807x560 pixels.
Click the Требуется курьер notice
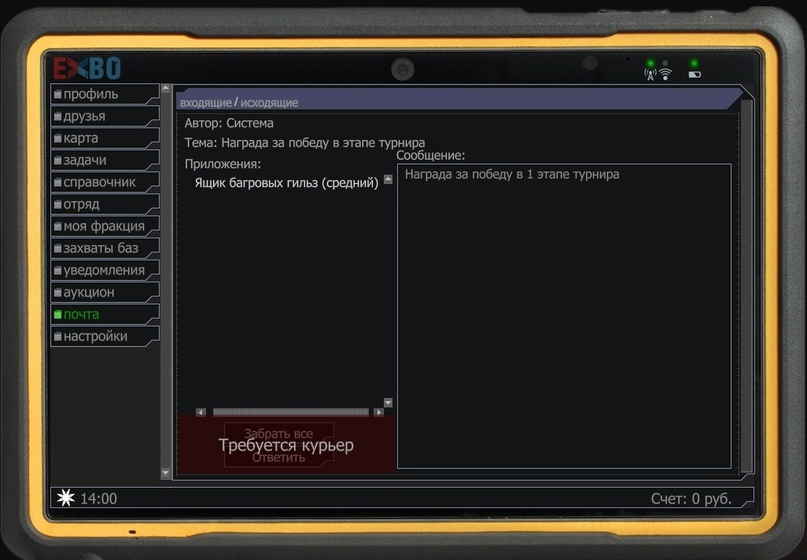(x=286, y=445)
